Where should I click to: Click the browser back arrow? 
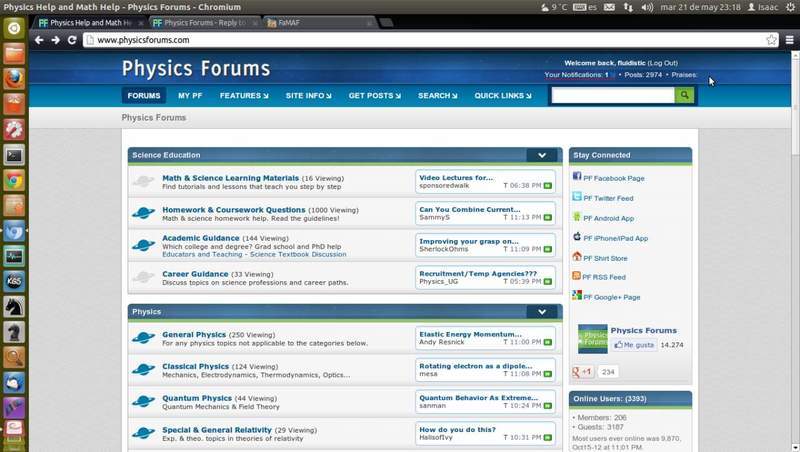tap(39, 40)
